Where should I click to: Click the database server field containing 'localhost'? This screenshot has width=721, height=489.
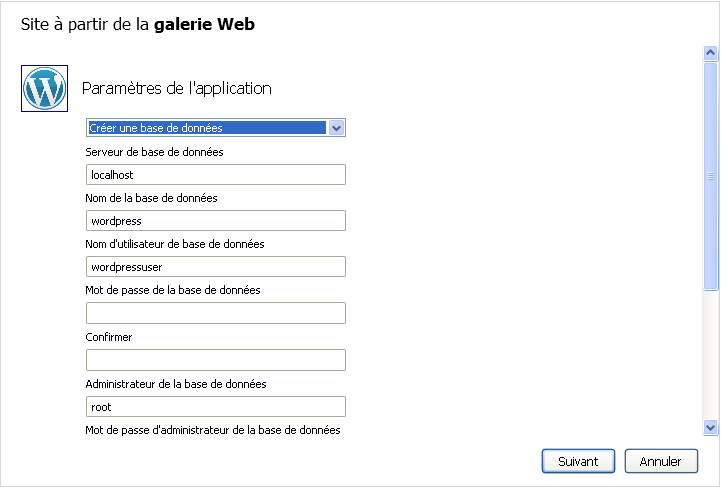pos(215,175)
